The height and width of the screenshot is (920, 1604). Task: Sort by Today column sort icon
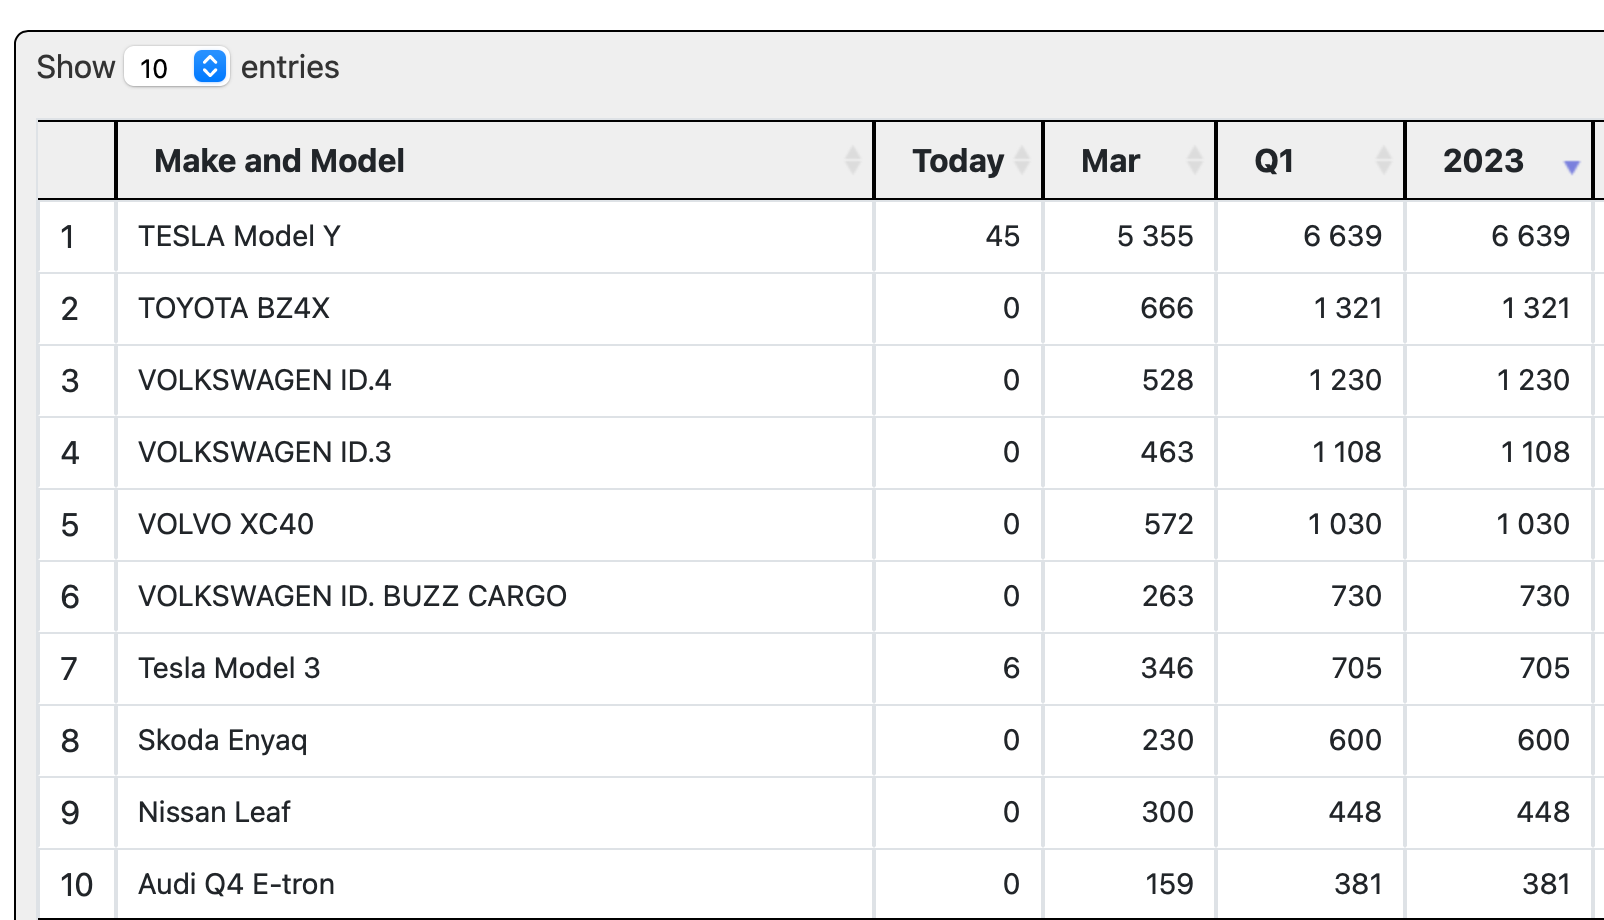click(1022, 160)
